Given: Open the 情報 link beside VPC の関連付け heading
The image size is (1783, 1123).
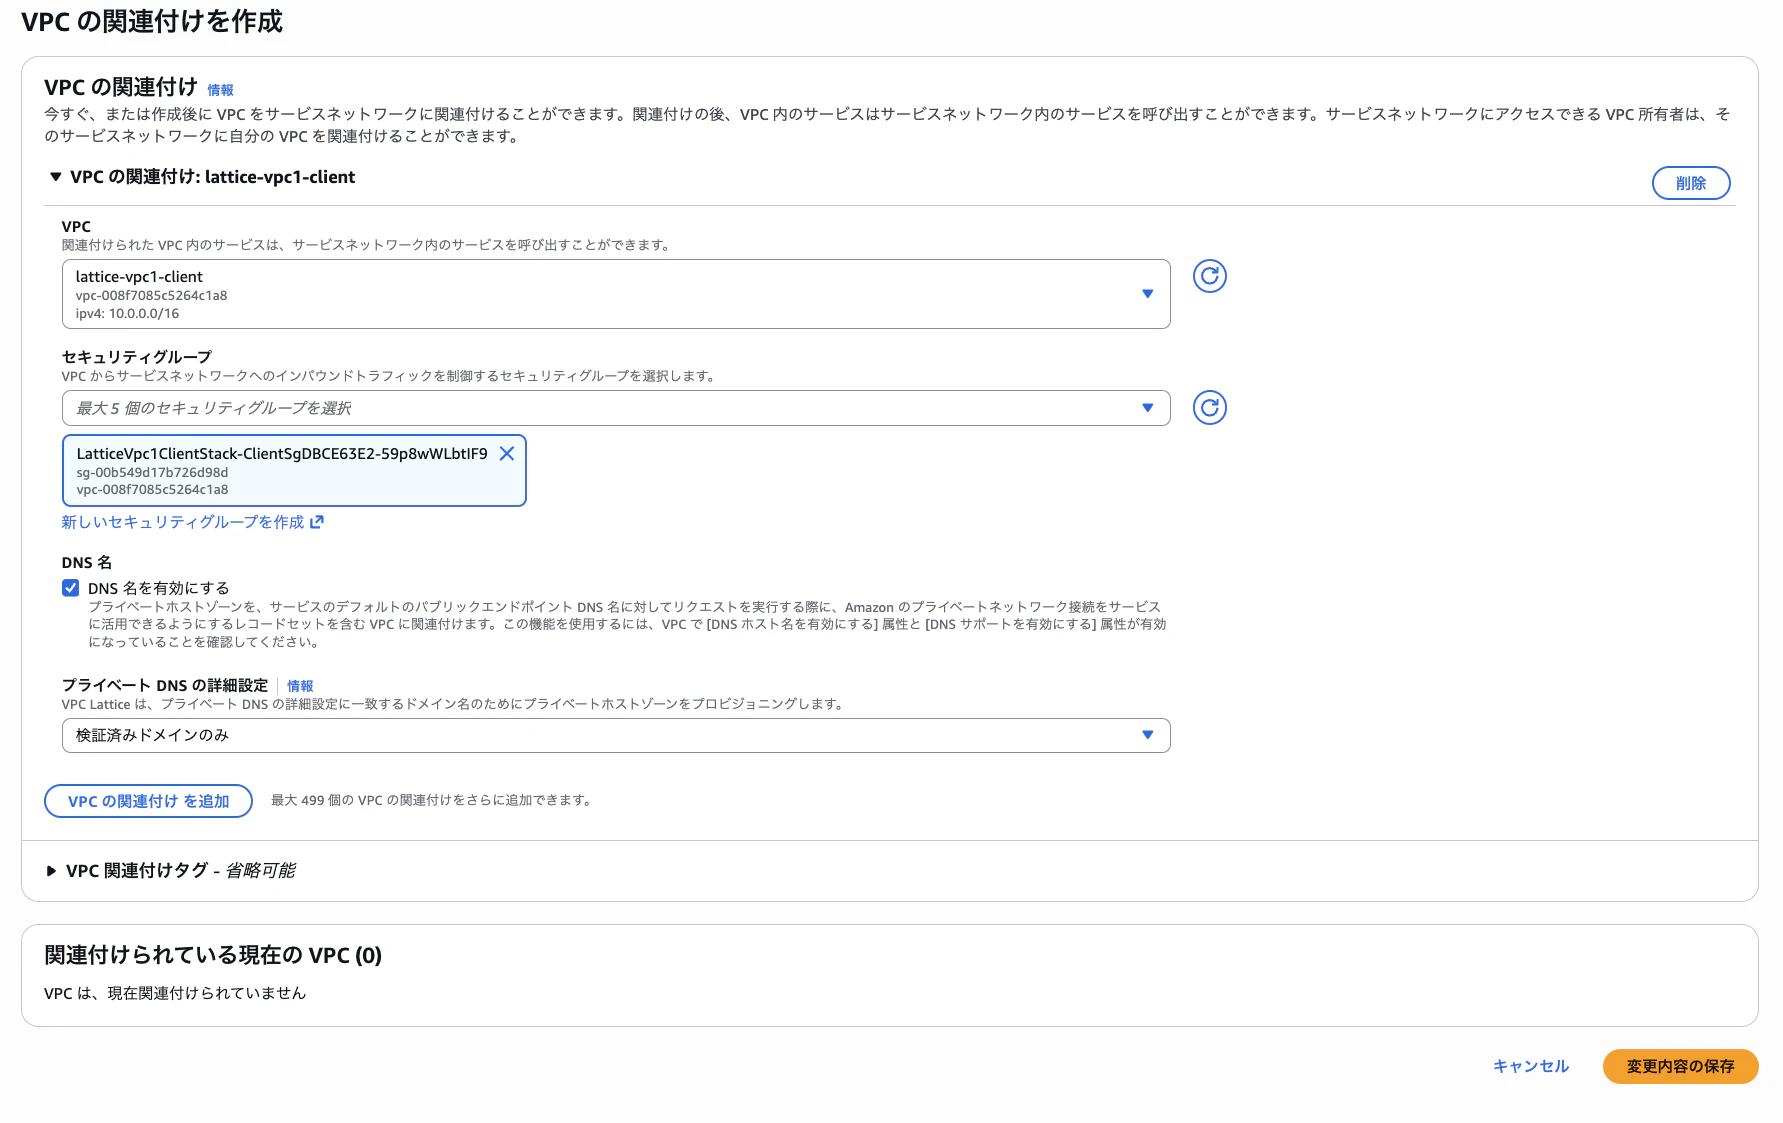Looking at the screenshot, I should pos(220,90).
